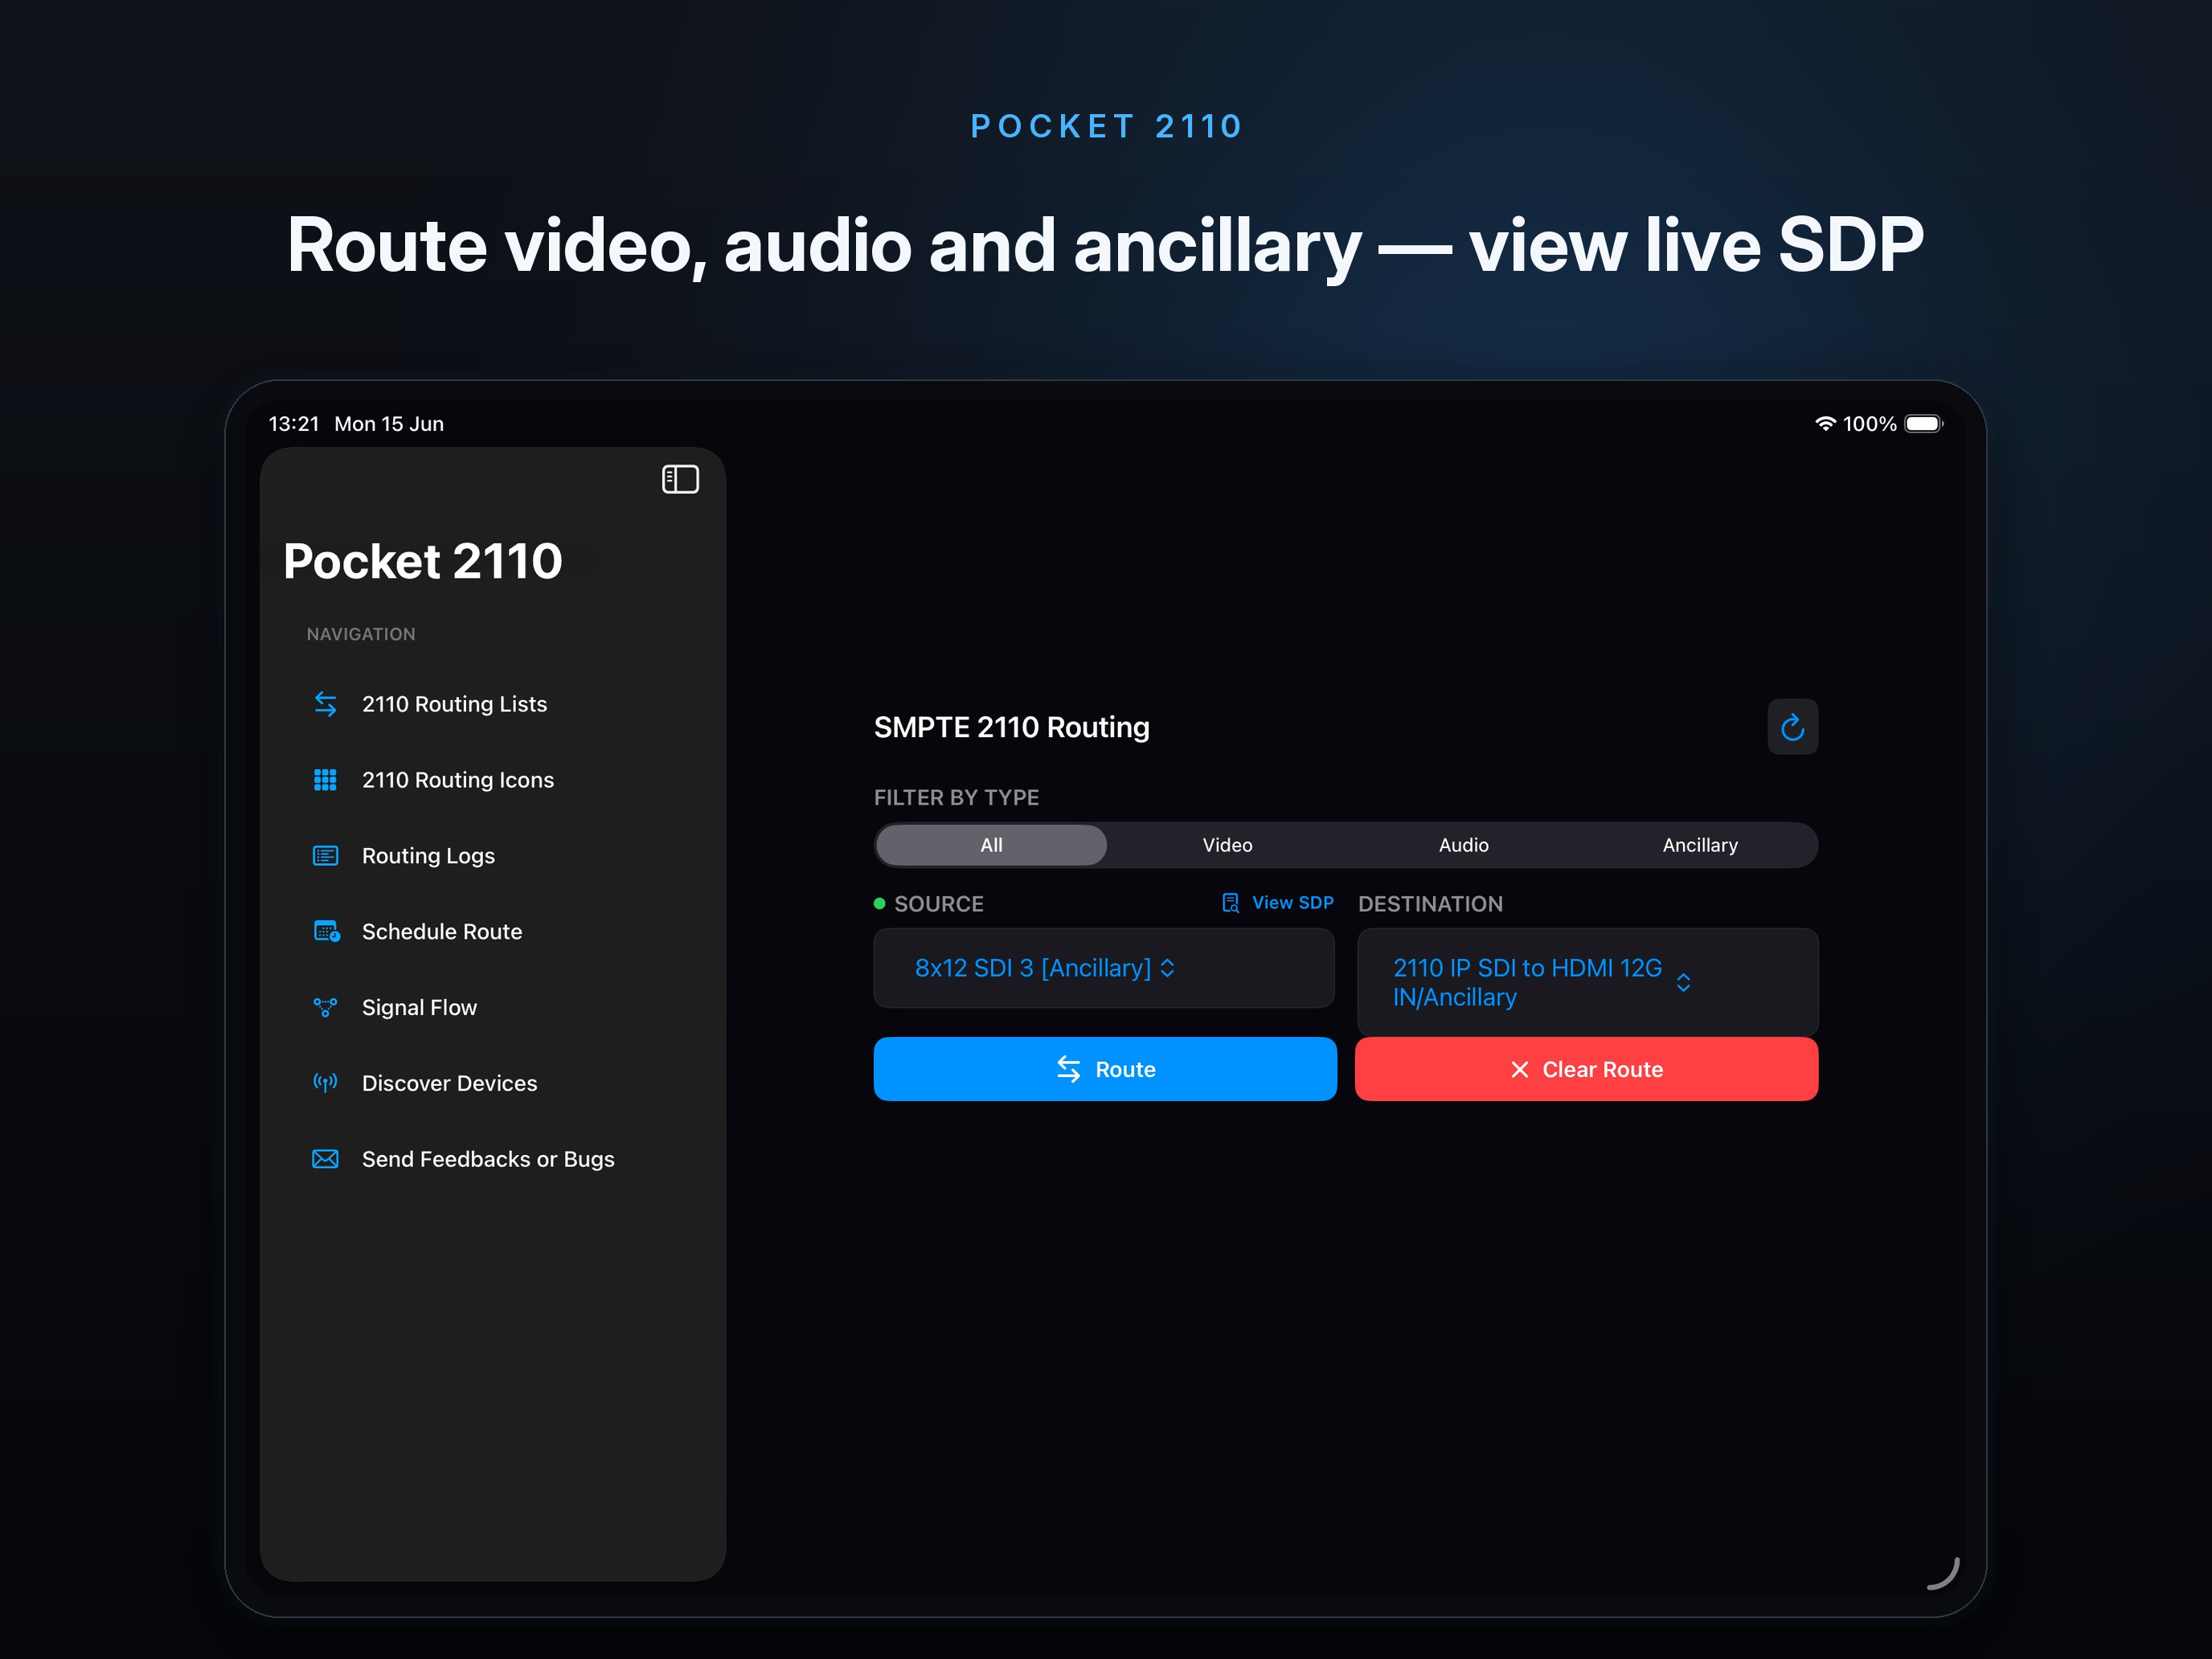Click the FILTER BY TYPE label

coord(956,798)
